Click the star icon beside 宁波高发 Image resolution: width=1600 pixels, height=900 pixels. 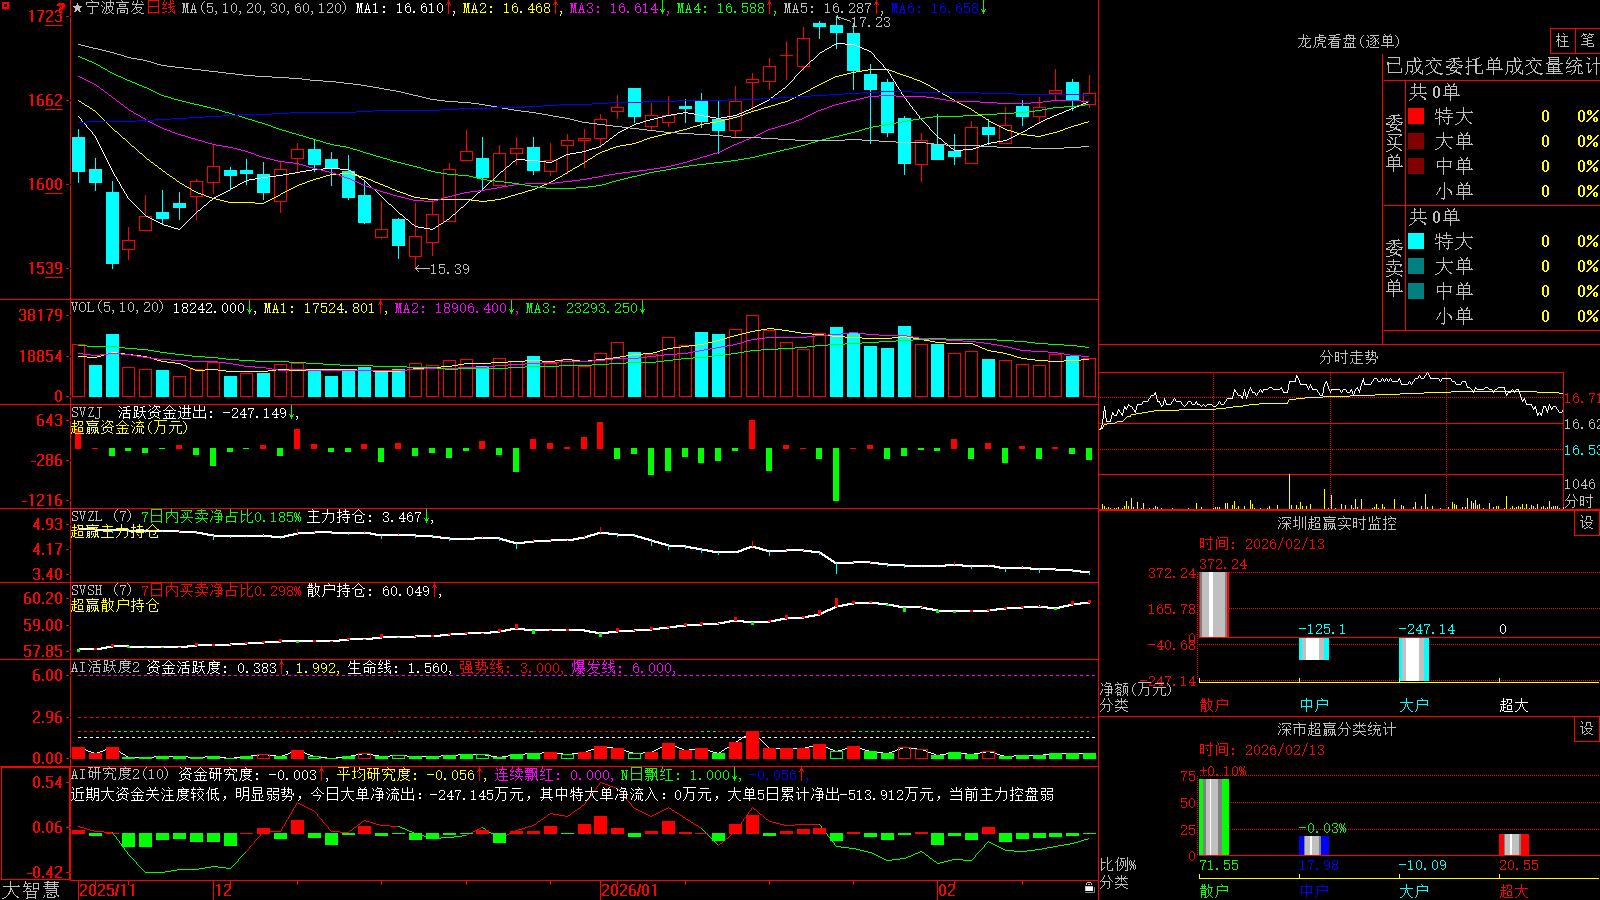[x=78, y=8]
